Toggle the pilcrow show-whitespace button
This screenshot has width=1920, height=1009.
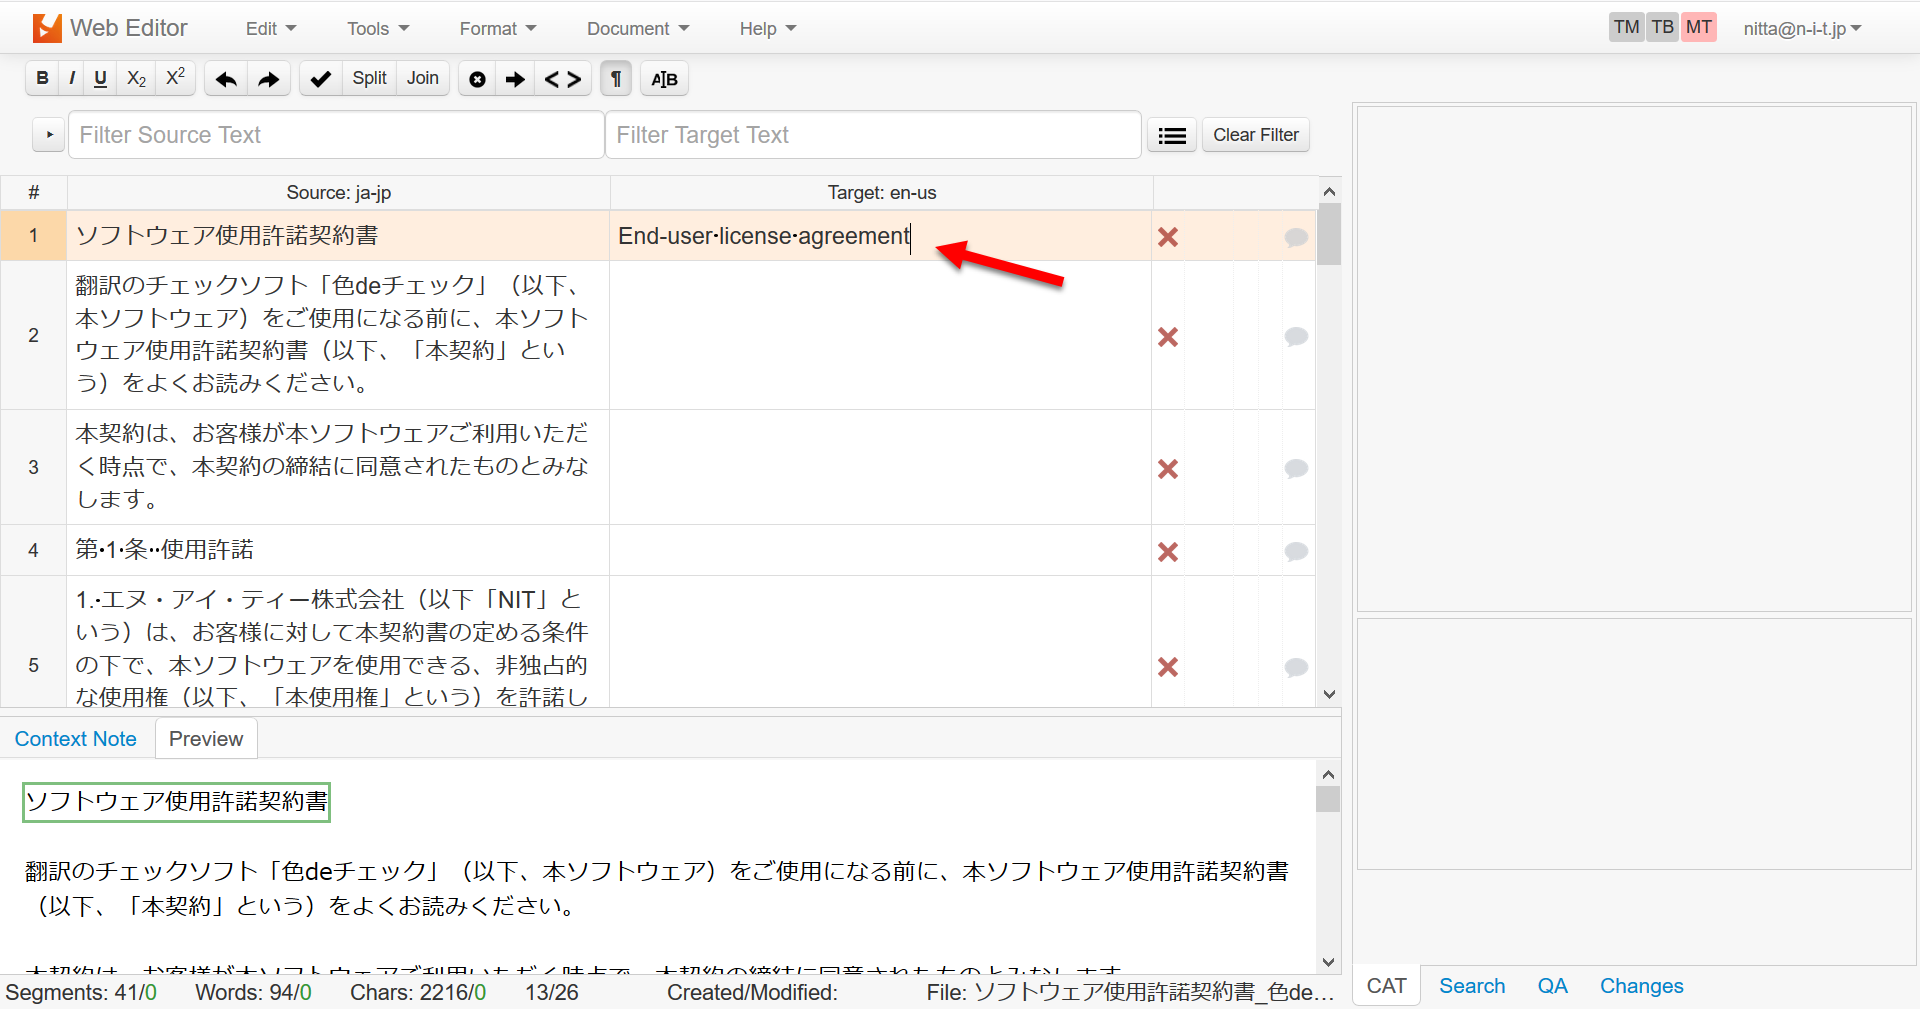pyautogui.click(x=616, y=79)
